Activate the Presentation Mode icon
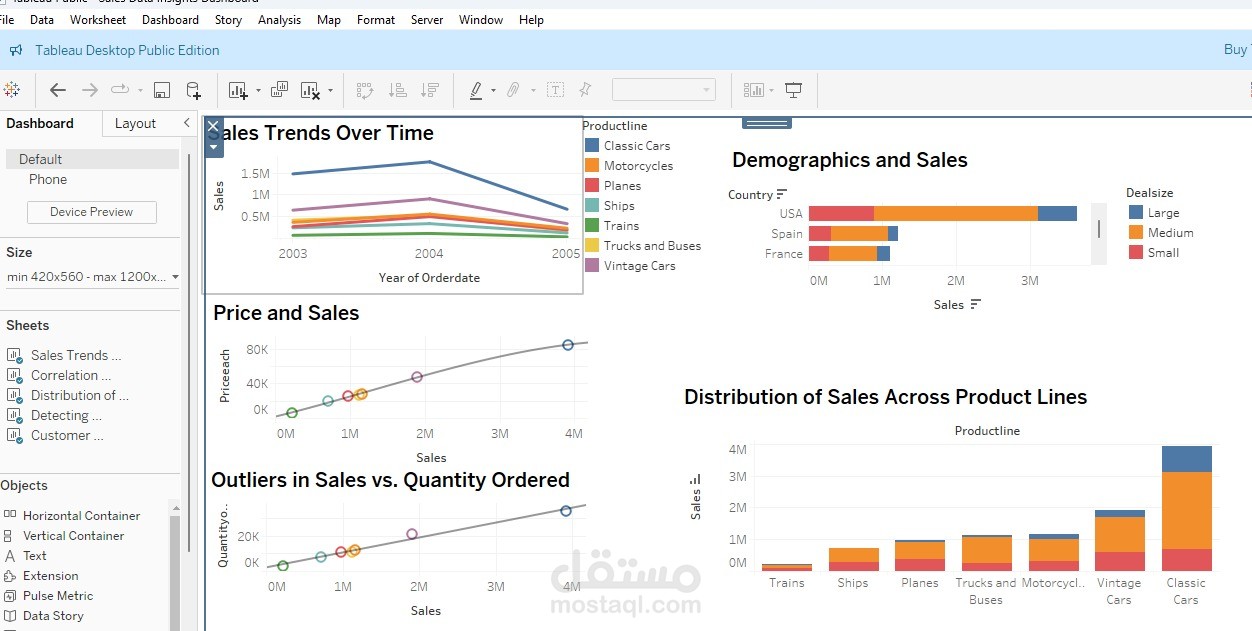Image resolution: width=1252 pixels, height=631 pixels. coord(794,89)
